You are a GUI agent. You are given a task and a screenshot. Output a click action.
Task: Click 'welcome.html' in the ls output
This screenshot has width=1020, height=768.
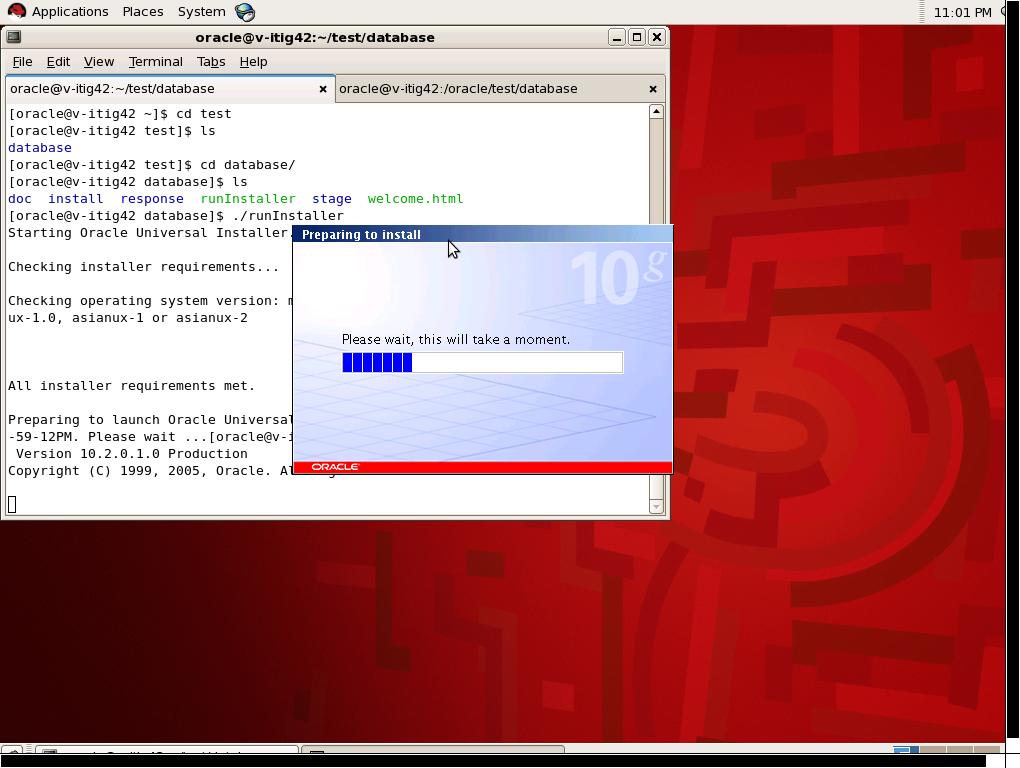[415, 198]
